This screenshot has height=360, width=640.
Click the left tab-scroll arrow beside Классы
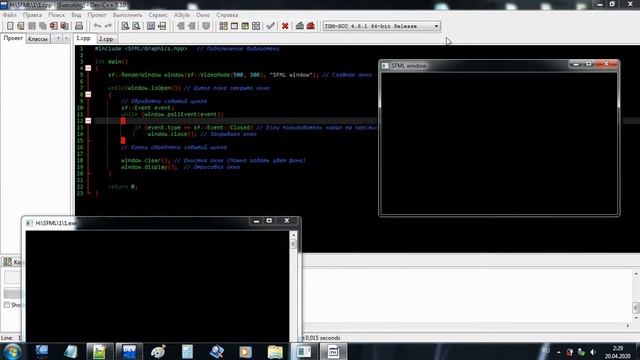(x=58, y=38)
